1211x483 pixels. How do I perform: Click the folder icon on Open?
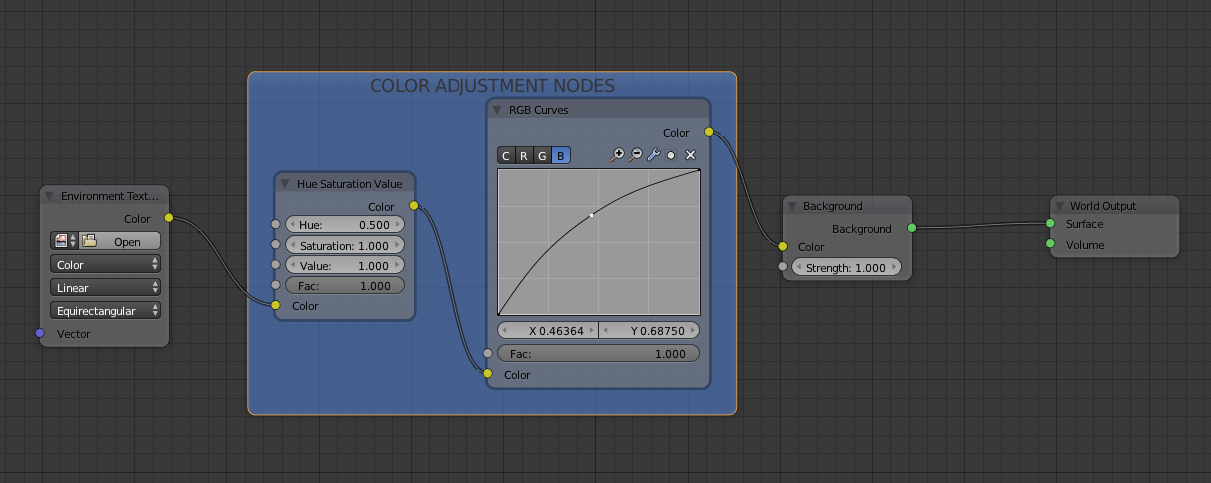pos(90,241)
